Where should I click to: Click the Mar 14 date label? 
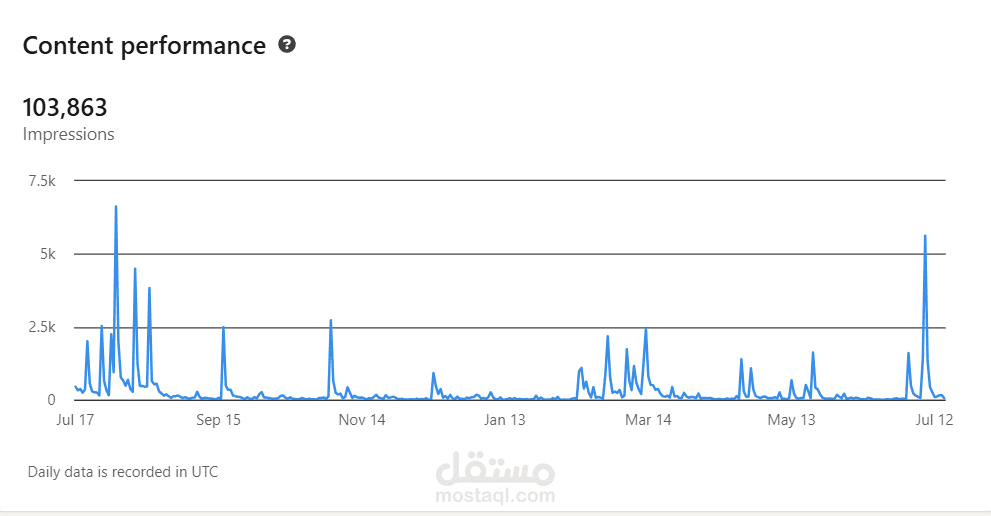(648, 420)
